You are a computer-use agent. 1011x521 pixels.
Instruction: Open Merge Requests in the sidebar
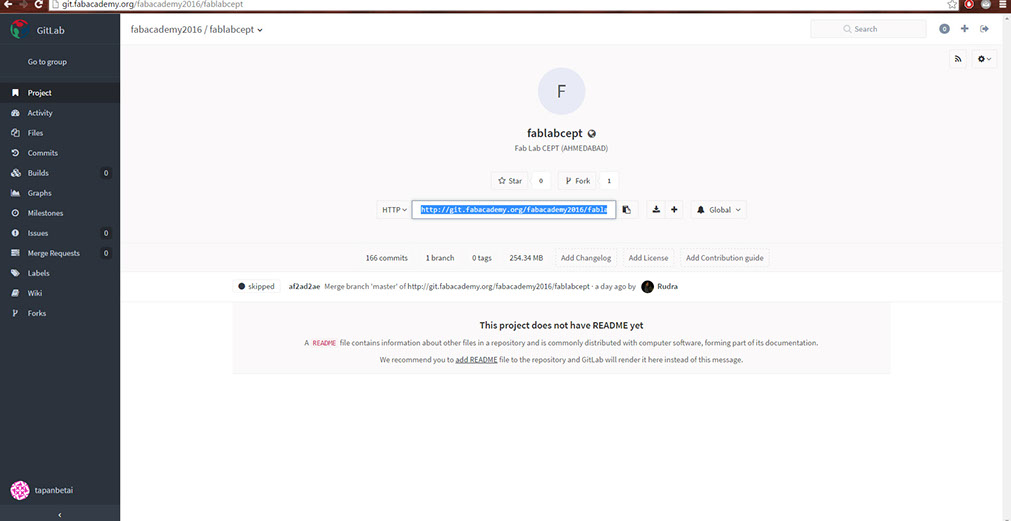click(x=60, y=253)
